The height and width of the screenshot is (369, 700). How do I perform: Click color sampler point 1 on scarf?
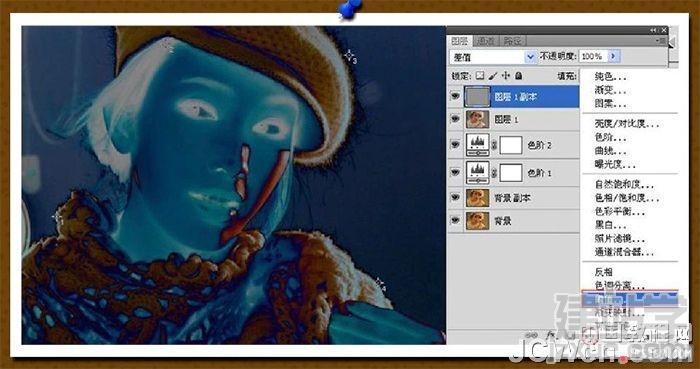(56, 217)
